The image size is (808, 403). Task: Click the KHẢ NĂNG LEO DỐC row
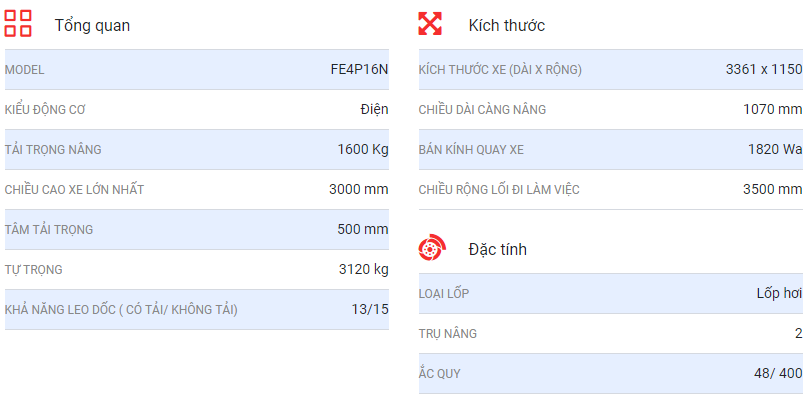197,310
